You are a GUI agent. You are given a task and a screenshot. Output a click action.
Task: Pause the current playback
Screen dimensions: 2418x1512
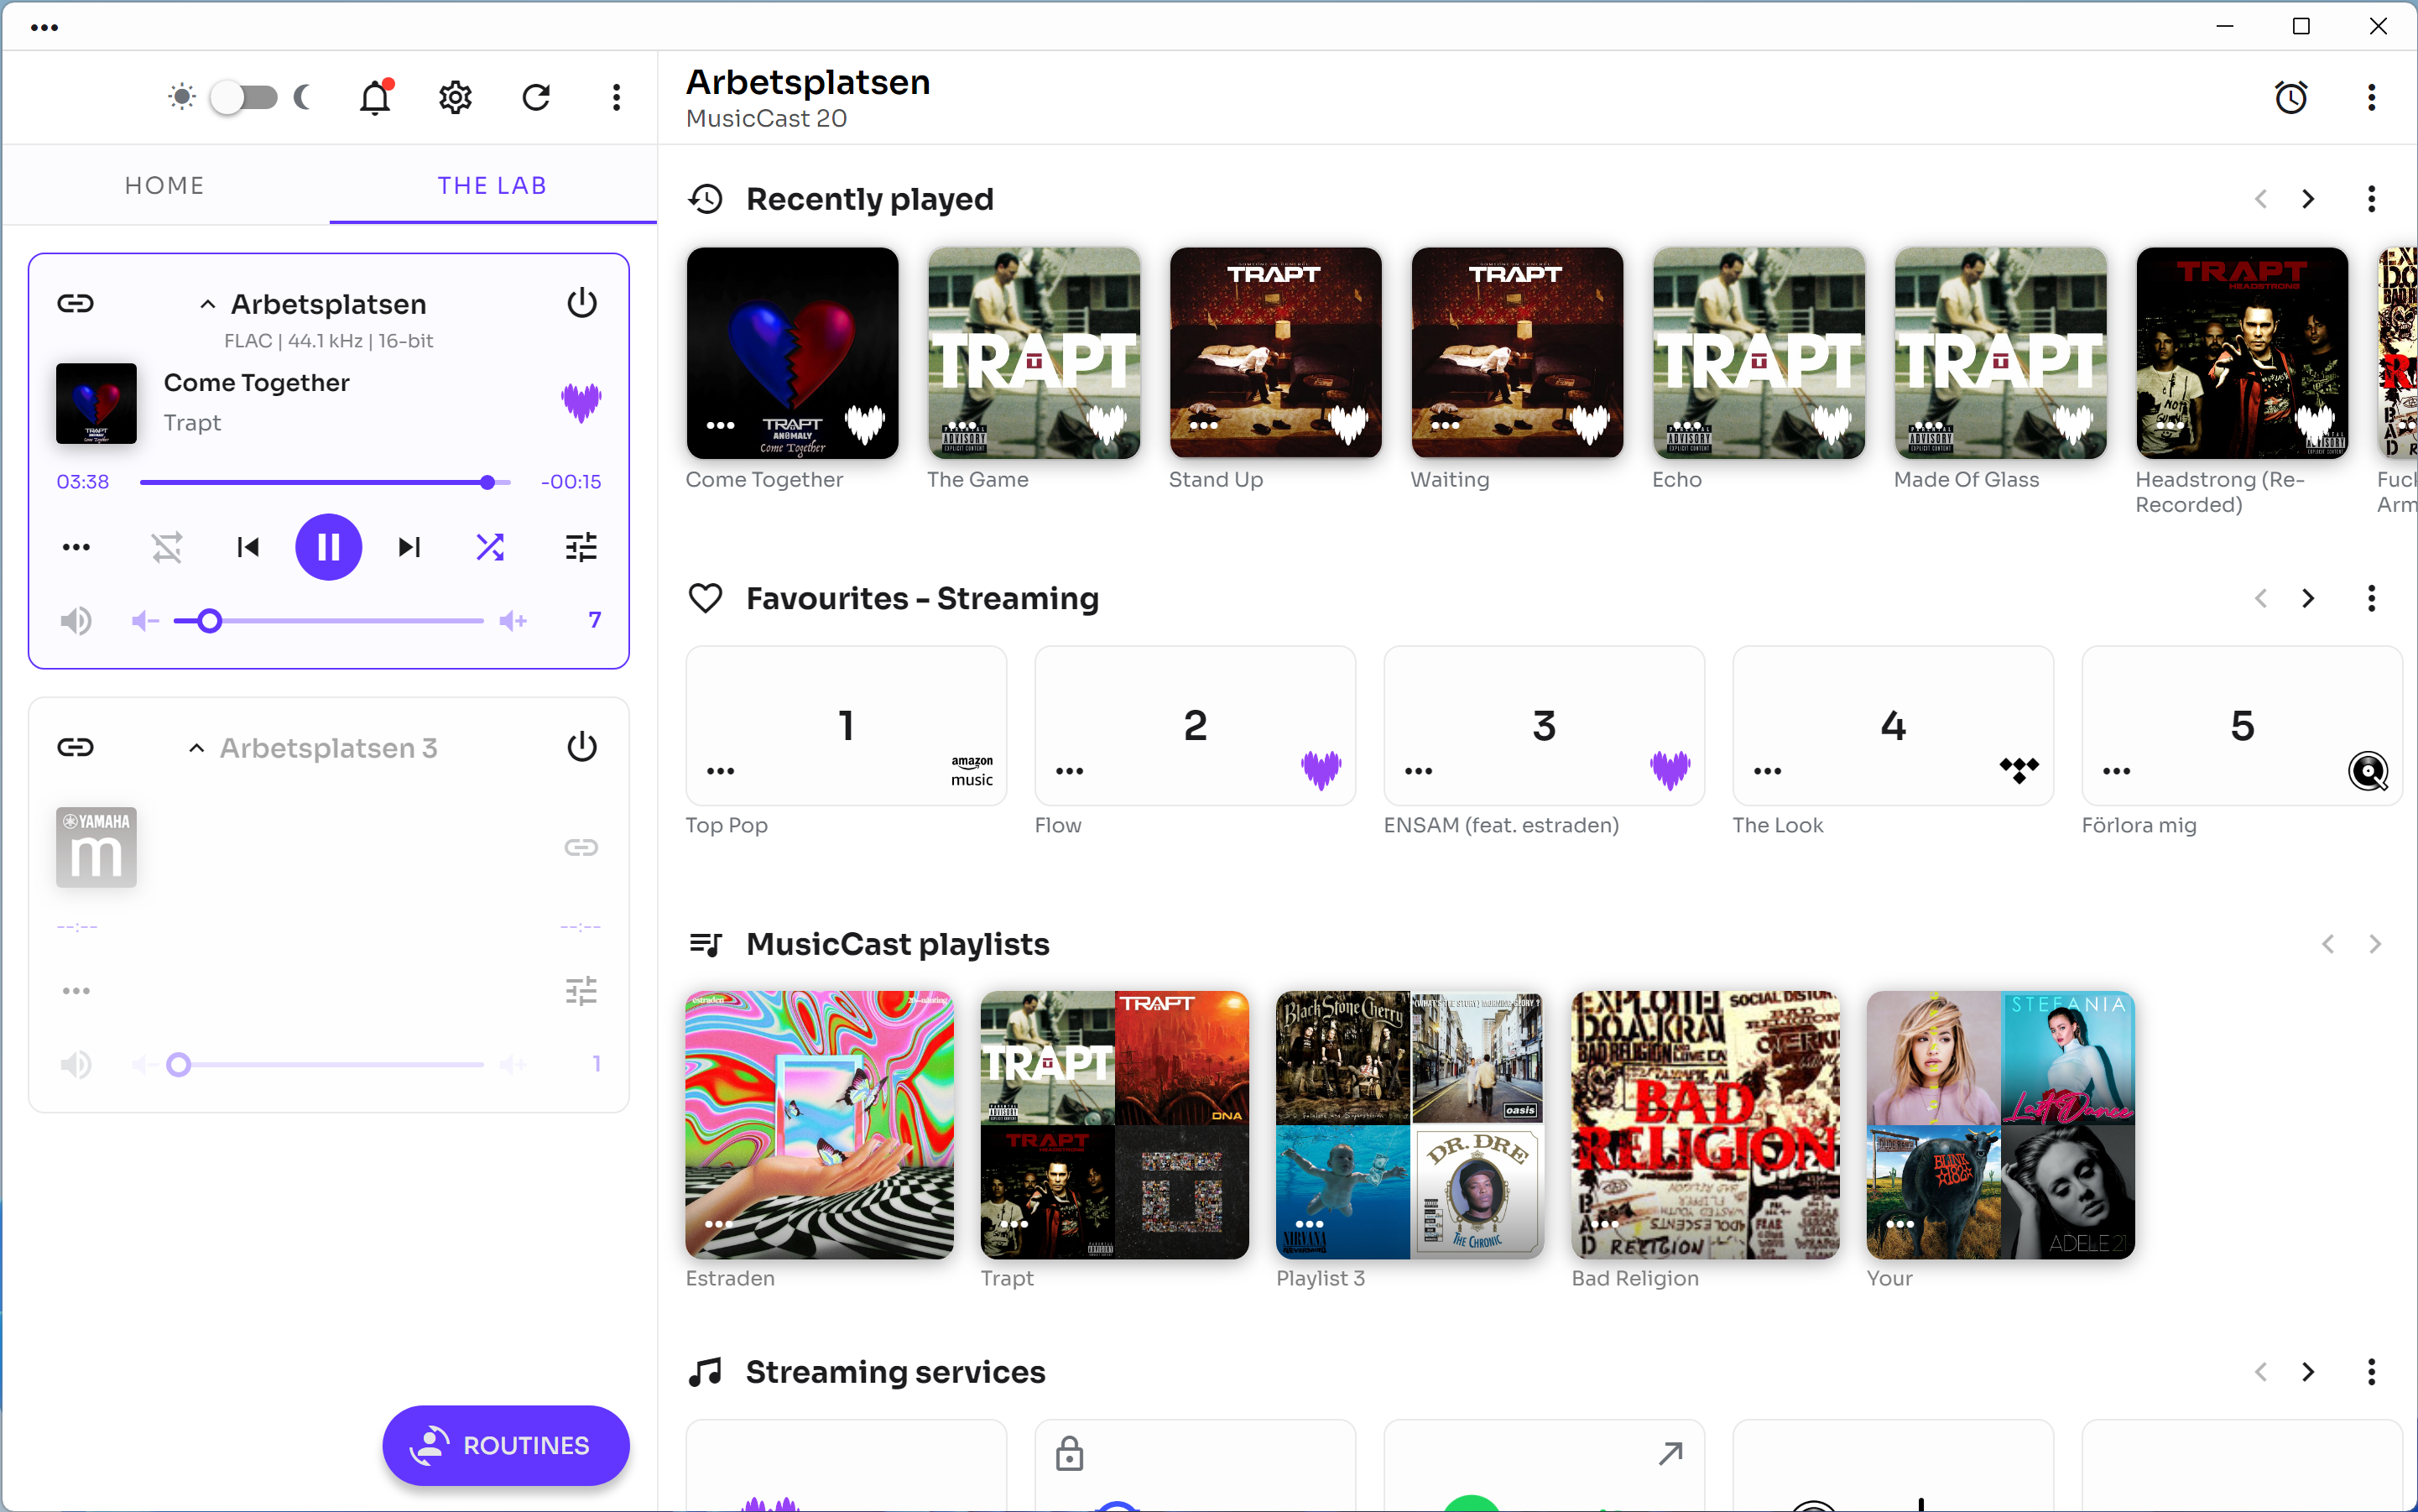tap(328, 547)
